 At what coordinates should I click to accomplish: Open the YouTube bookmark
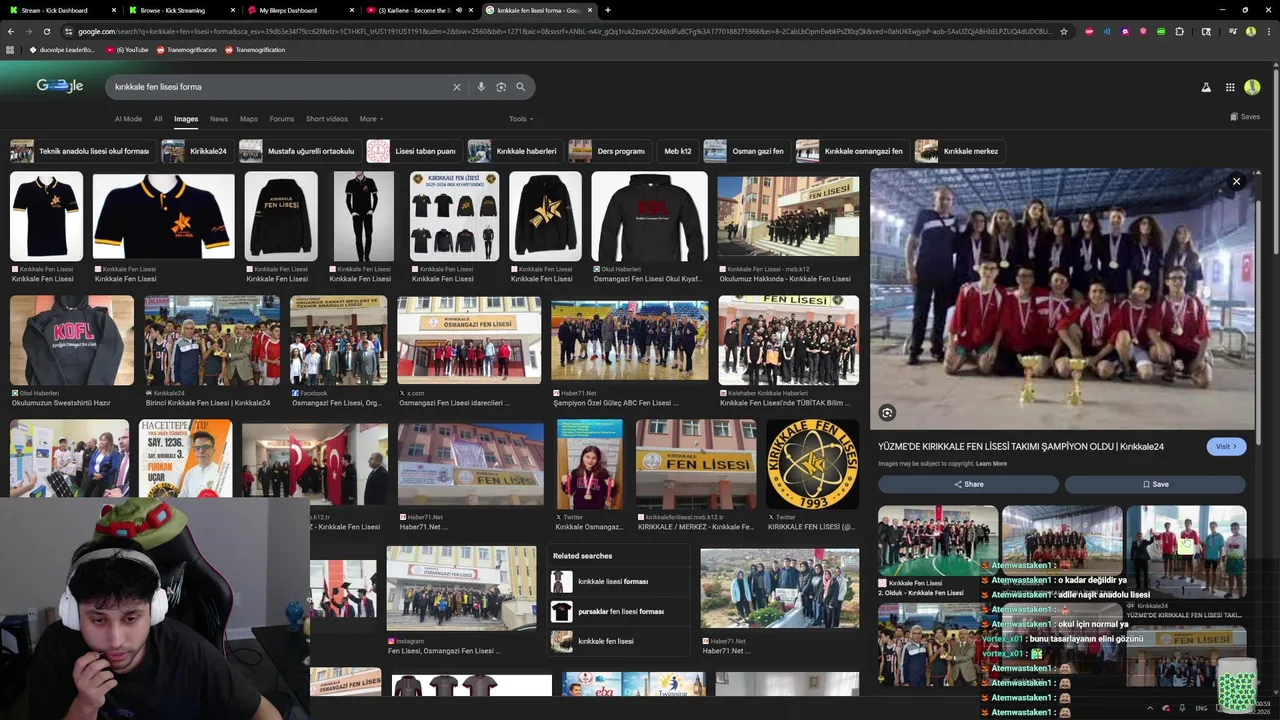(x=127, y=49)
